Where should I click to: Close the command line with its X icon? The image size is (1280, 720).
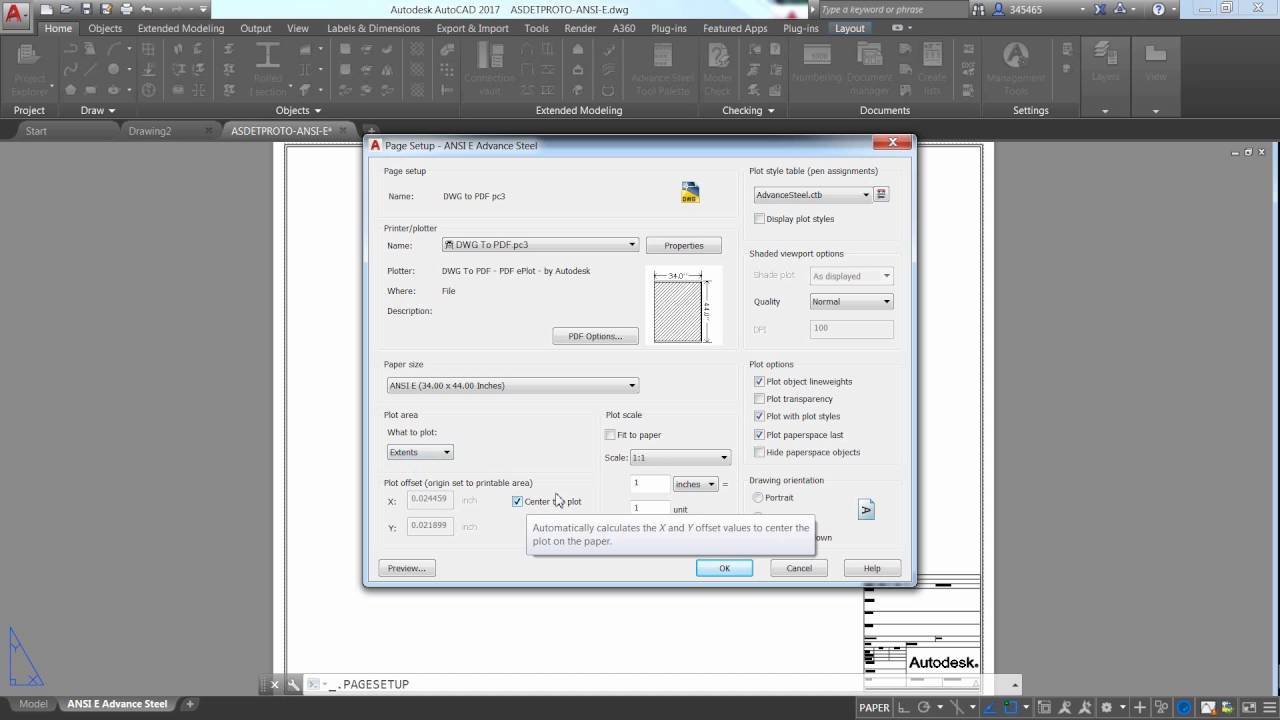pyautogui.click(x=275, y=684)
